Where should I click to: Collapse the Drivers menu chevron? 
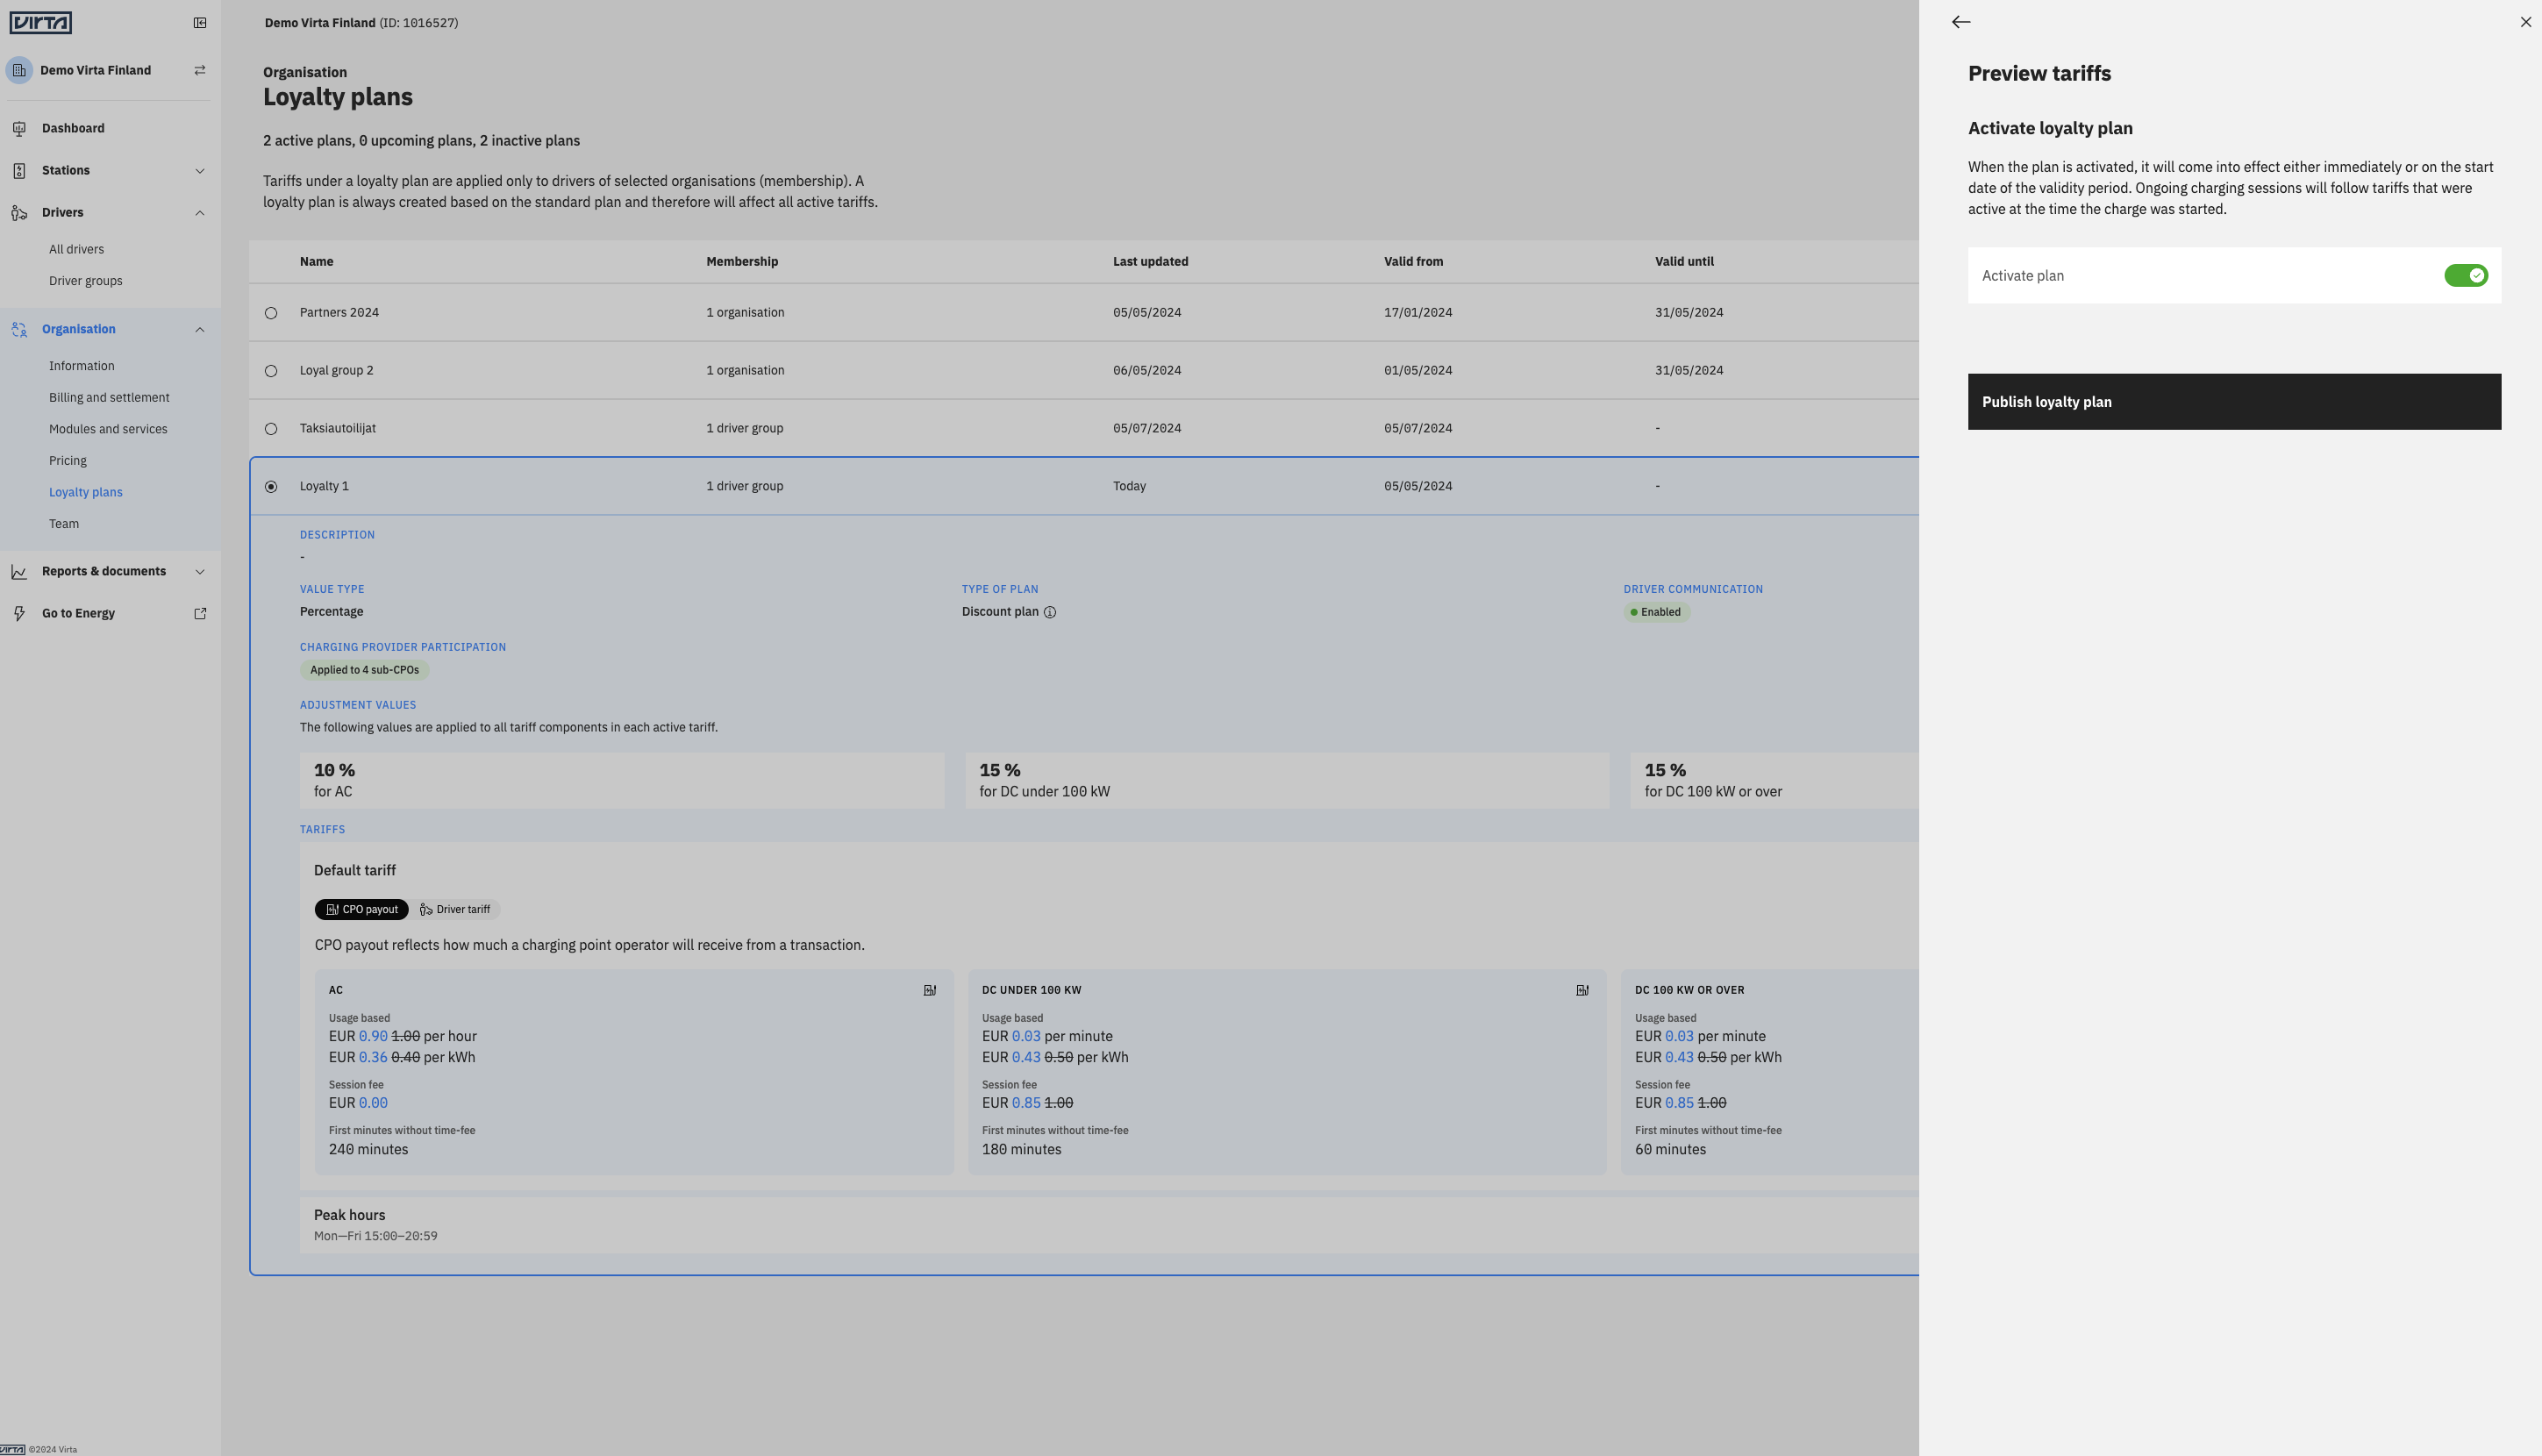(200, 213)
